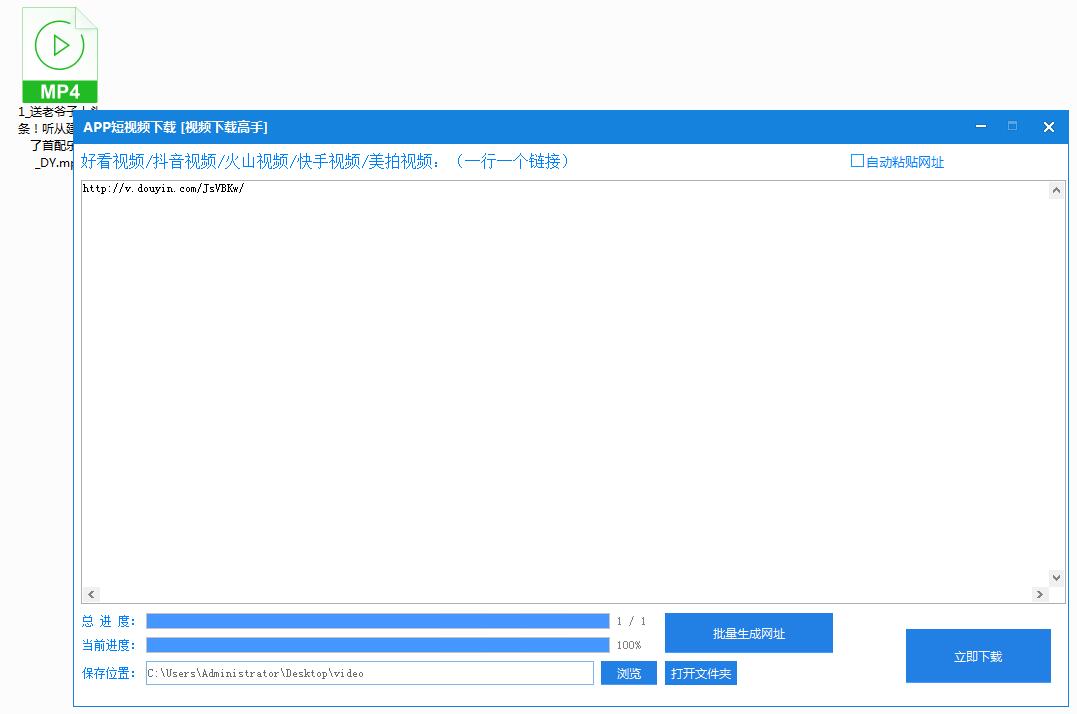Click the 当前进度 progress bar
The height and width of the screenshot is (714, 1077).
click(x=378, y=645)
